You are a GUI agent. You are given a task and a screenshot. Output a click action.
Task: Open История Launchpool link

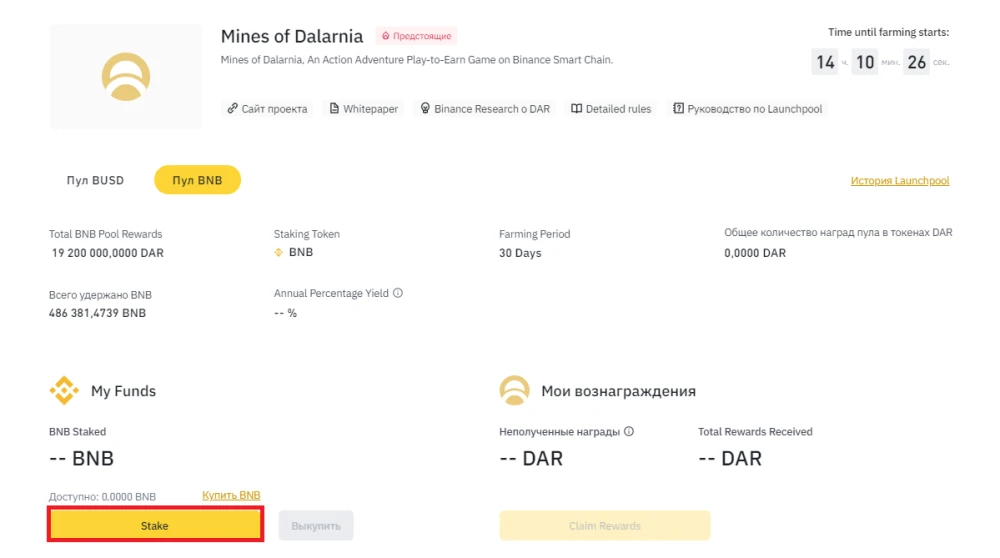pyautogui.click(x=900, y=180)
